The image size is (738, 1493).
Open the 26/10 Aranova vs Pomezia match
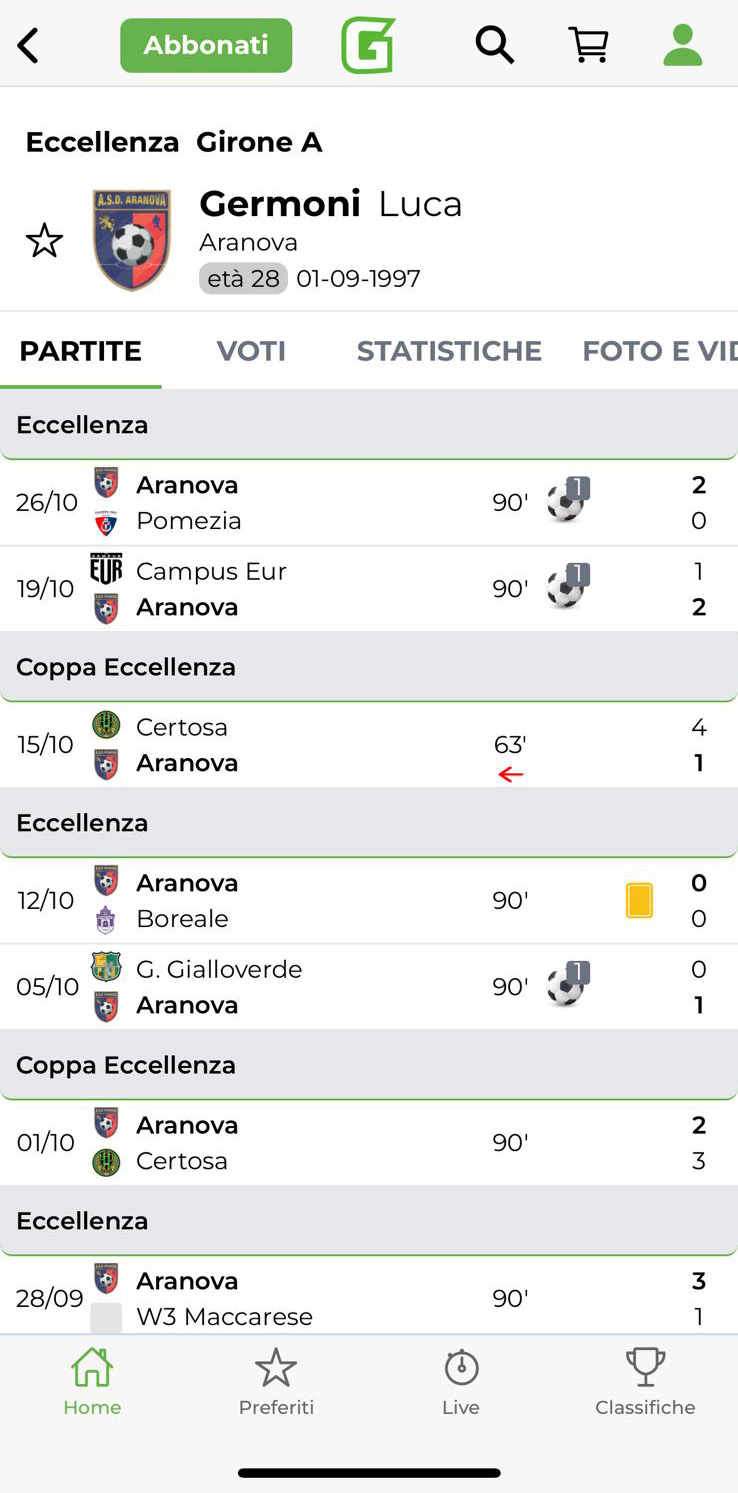click(300, 503)
